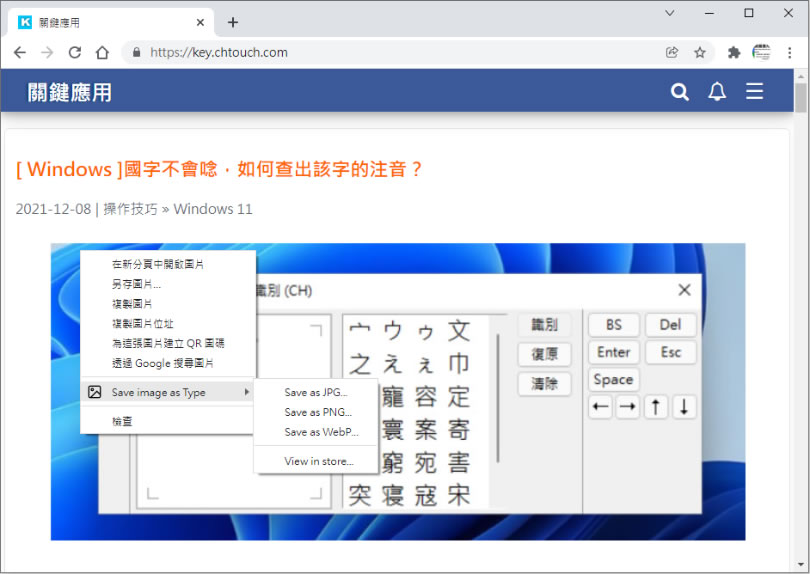The width and height of the screenshot is (810, 574).
Task: Click the Del key button
Action: pos(671,324)
